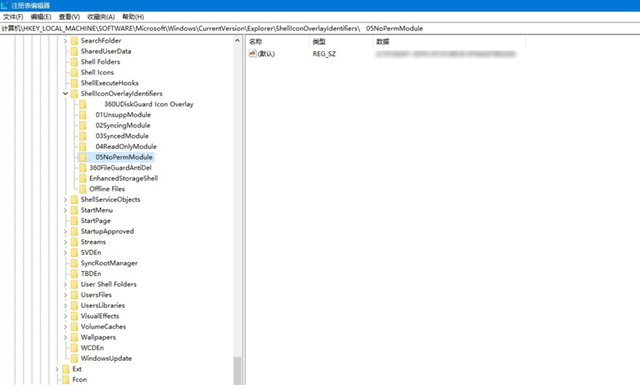Click the WCDEn folder icon

(74, 348)
